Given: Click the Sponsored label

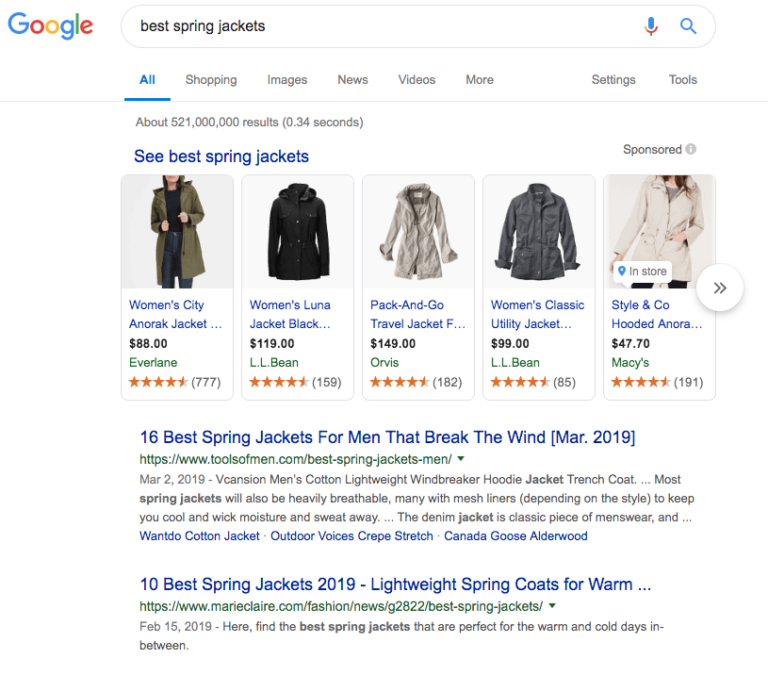Looking at the screenshot, I should point(652,149).
